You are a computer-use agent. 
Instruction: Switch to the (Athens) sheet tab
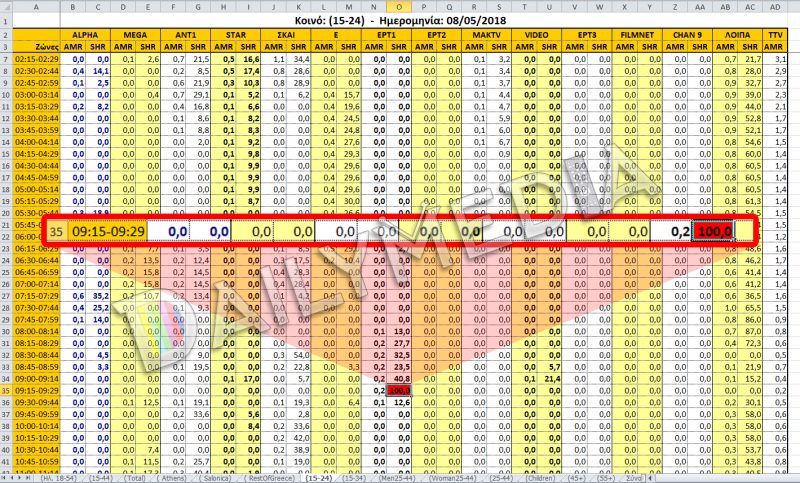(171, 478)
